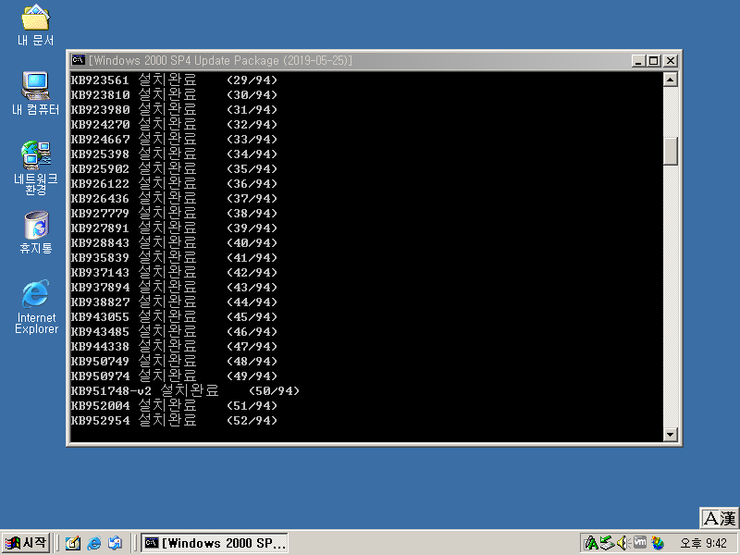Image resolution: width=740 pixels, height=555 pixels.
Task: Maximize the Update Package console window
Action: [654, 60]
